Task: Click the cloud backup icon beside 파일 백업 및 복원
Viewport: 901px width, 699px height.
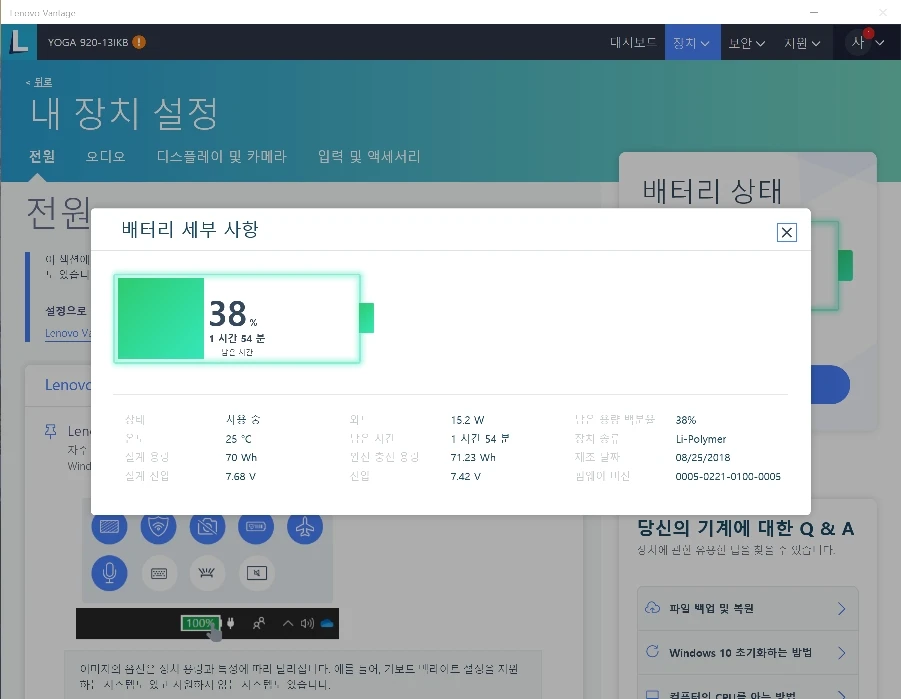Action: coord(652,608)
